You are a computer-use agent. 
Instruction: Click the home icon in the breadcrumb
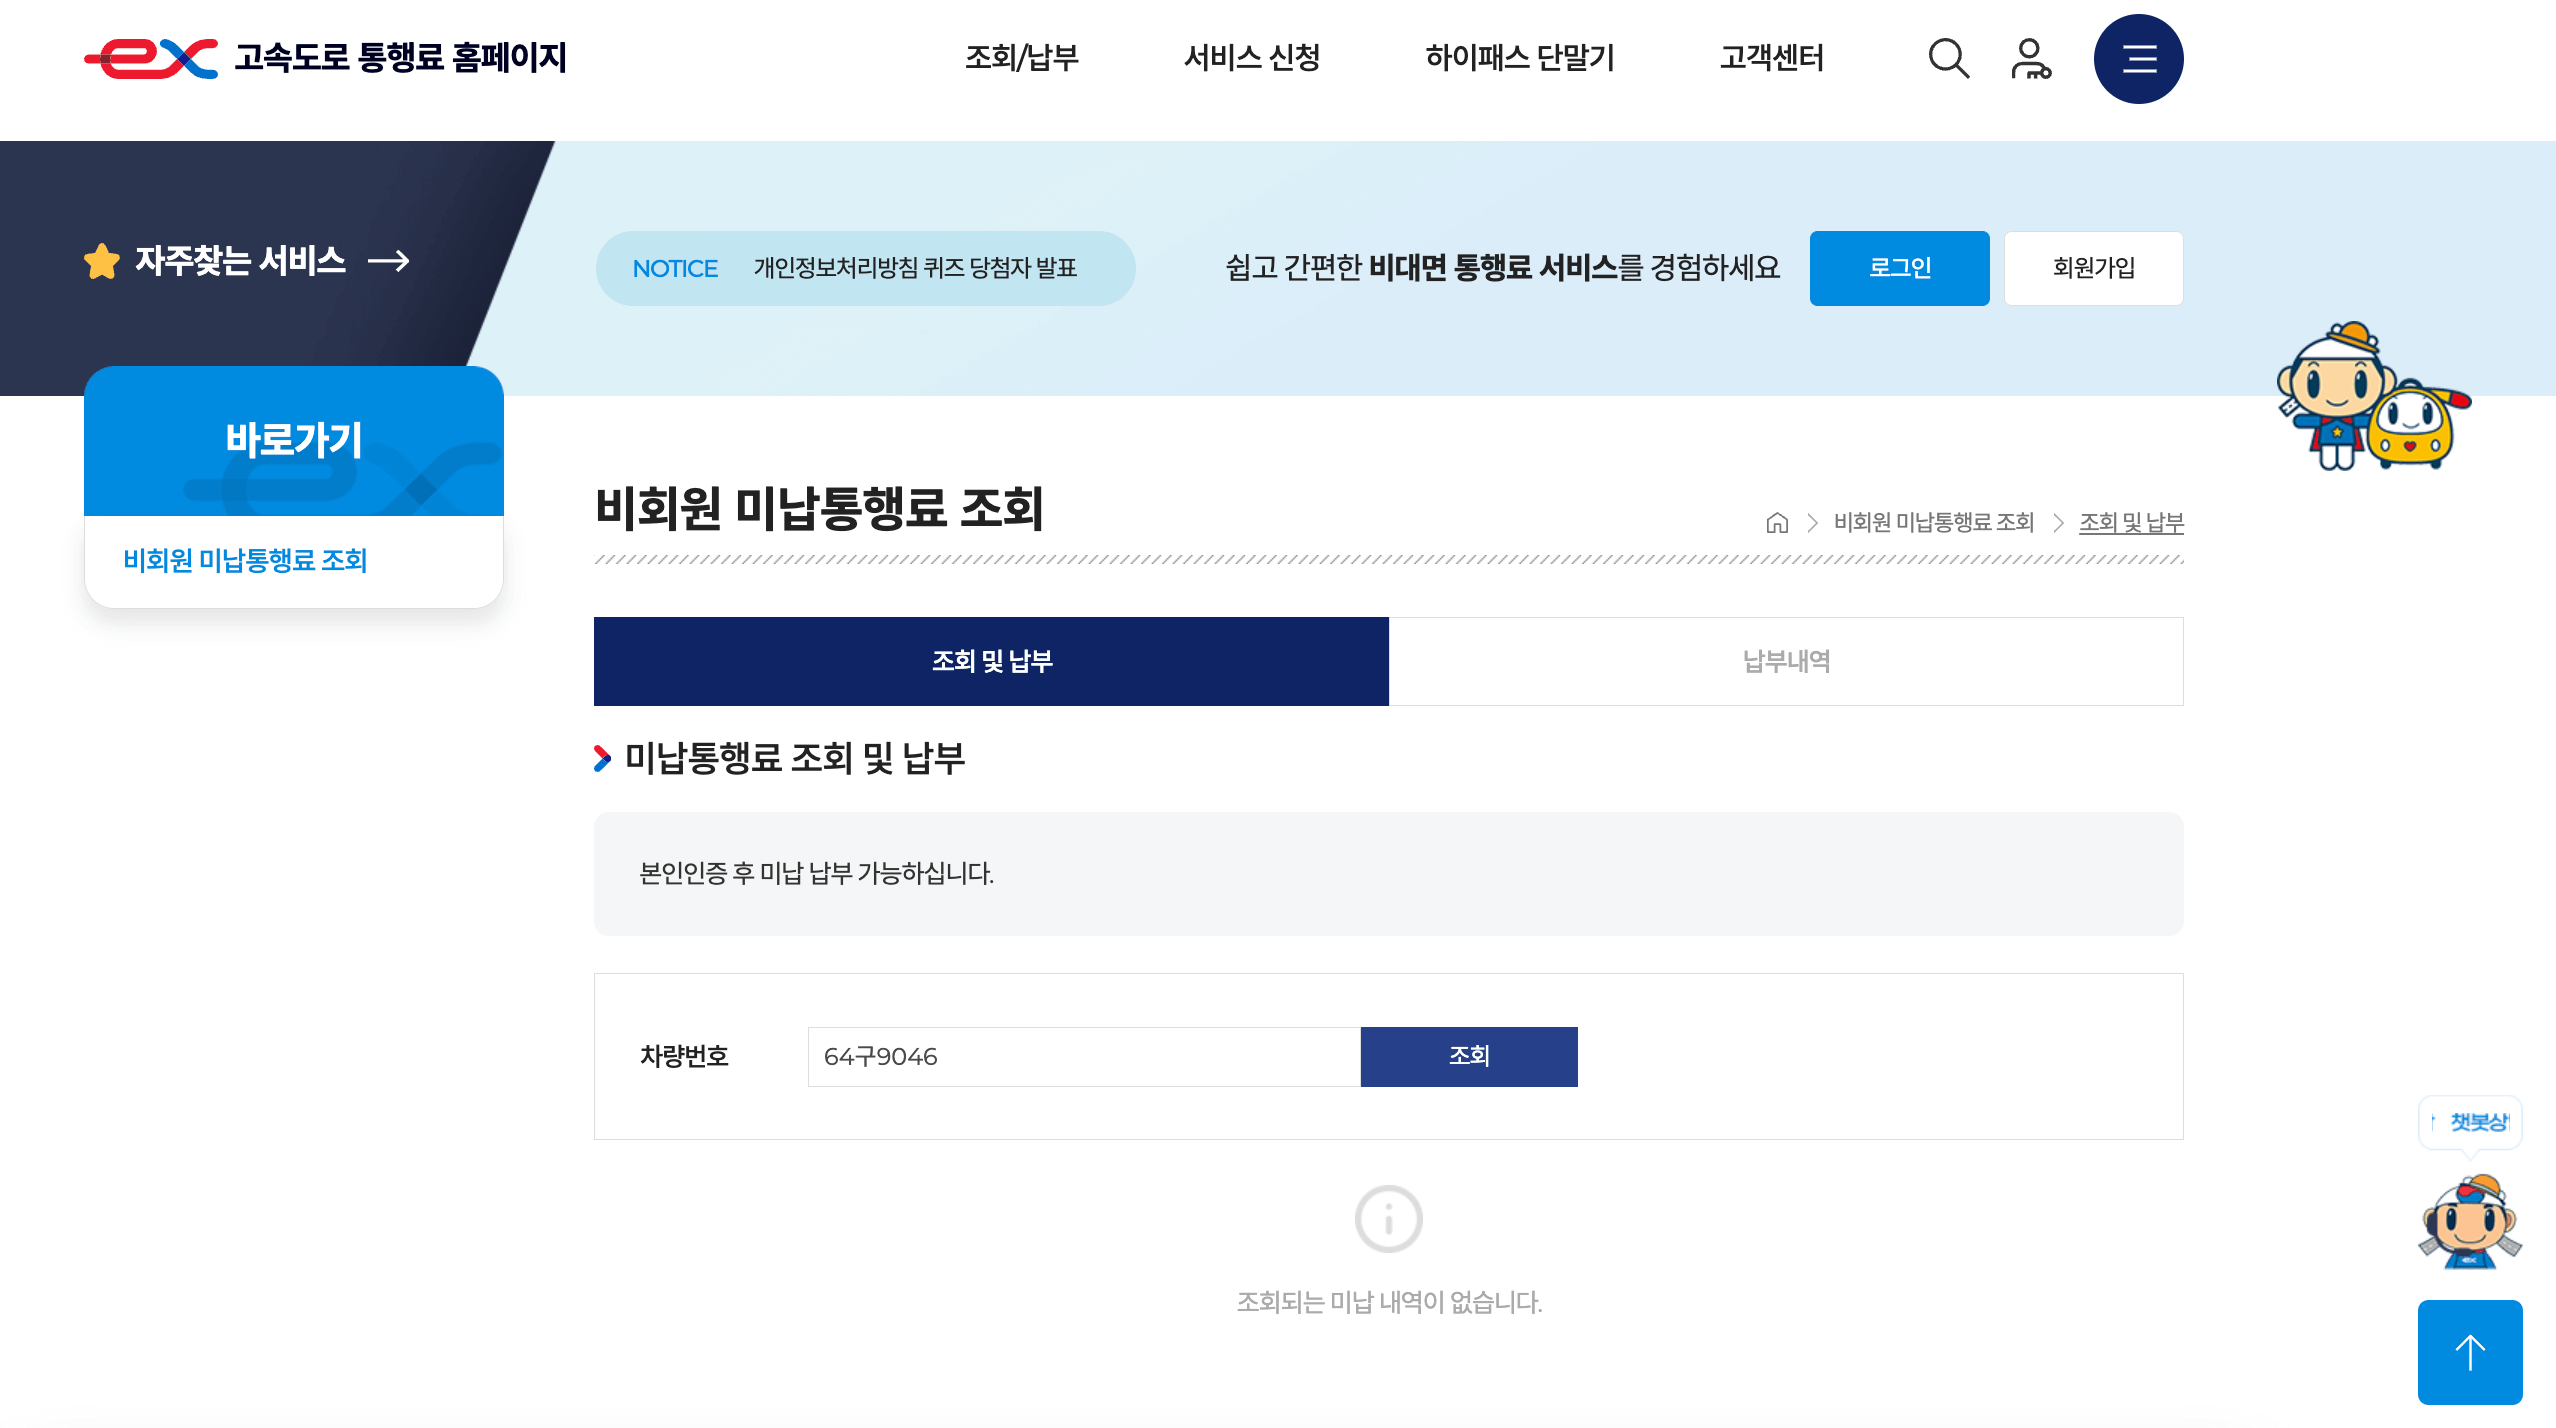1777,522
